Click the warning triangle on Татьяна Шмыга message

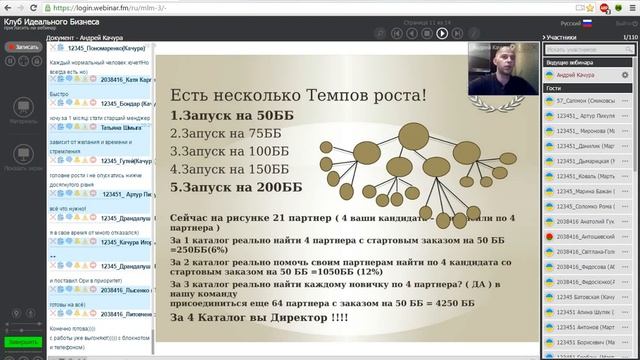click(85, 127)
